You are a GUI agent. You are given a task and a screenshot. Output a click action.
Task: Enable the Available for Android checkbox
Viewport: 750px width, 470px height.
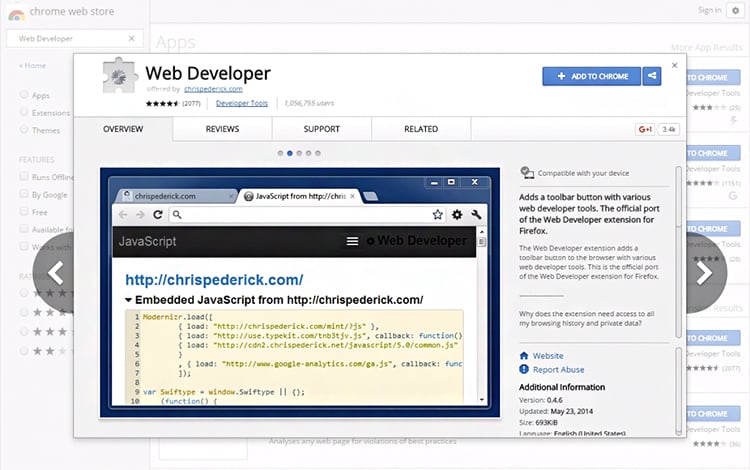tap(23, 229)
